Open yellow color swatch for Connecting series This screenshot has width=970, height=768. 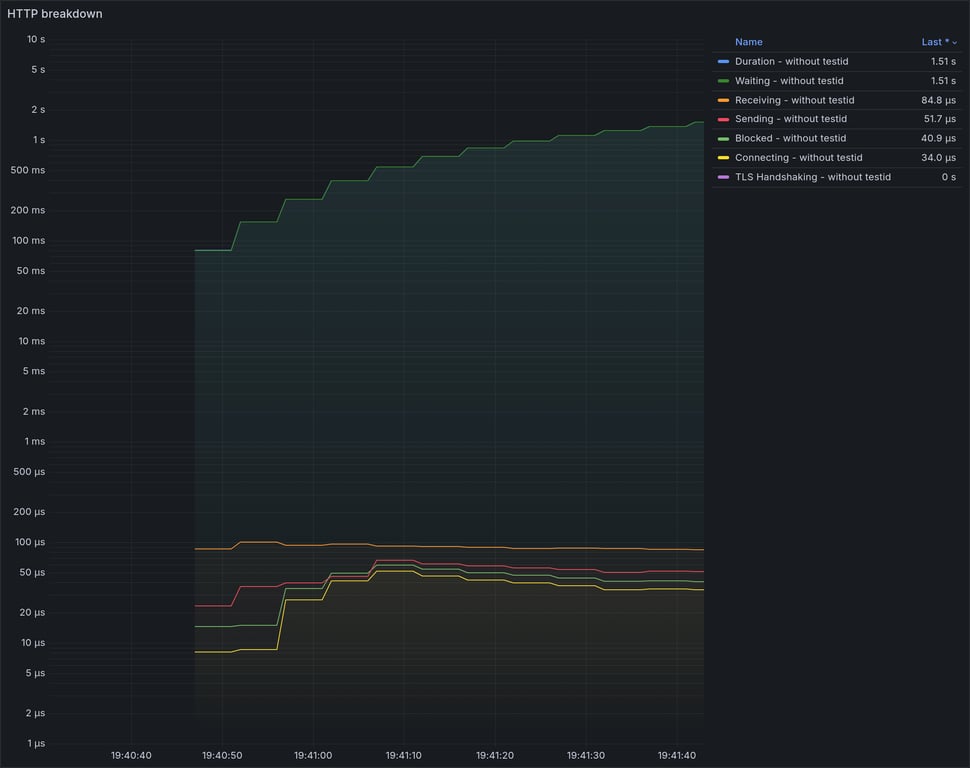pos(723,158)
